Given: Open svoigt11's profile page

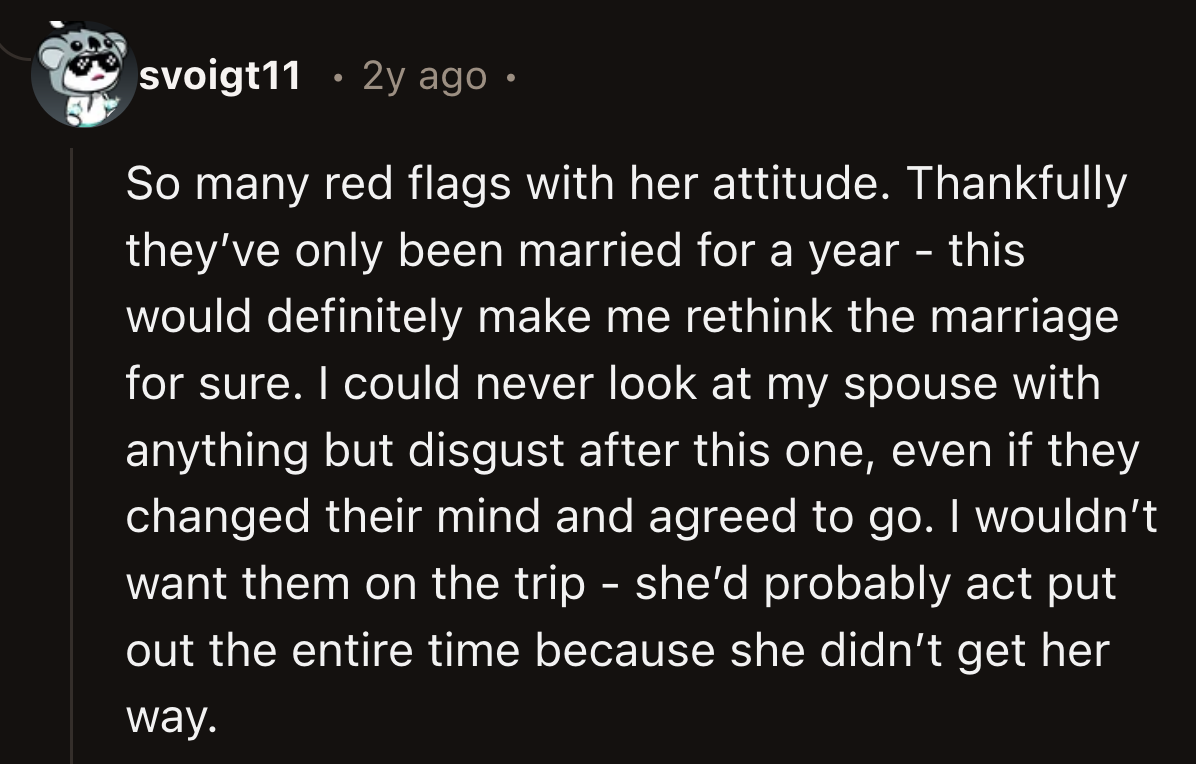Looking at the screenshot, I should tap(220, 75).
